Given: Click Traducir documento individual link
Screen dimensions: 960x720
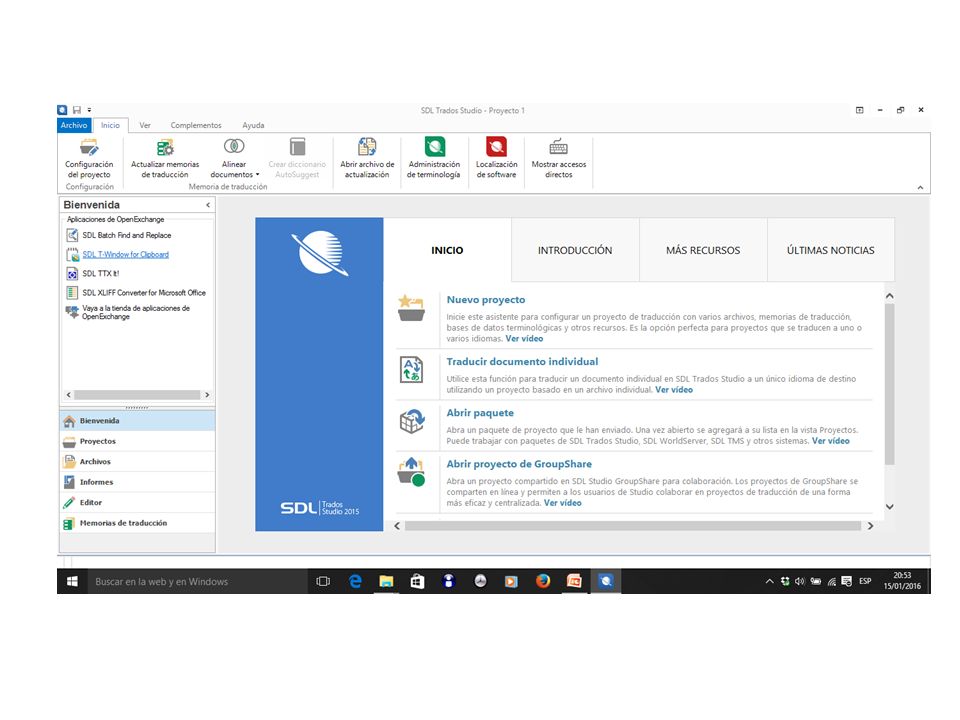Looking at the screenshot, I should coord(522,361).
